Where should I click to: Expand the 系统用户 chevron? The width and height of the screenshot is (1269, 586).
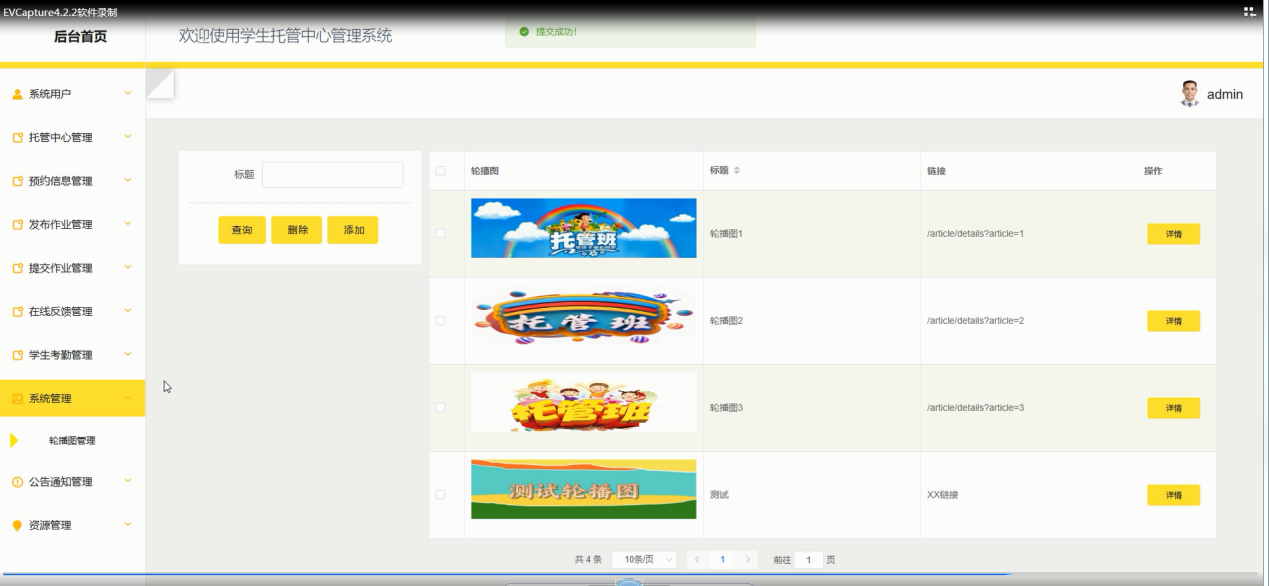coord(127,94)
